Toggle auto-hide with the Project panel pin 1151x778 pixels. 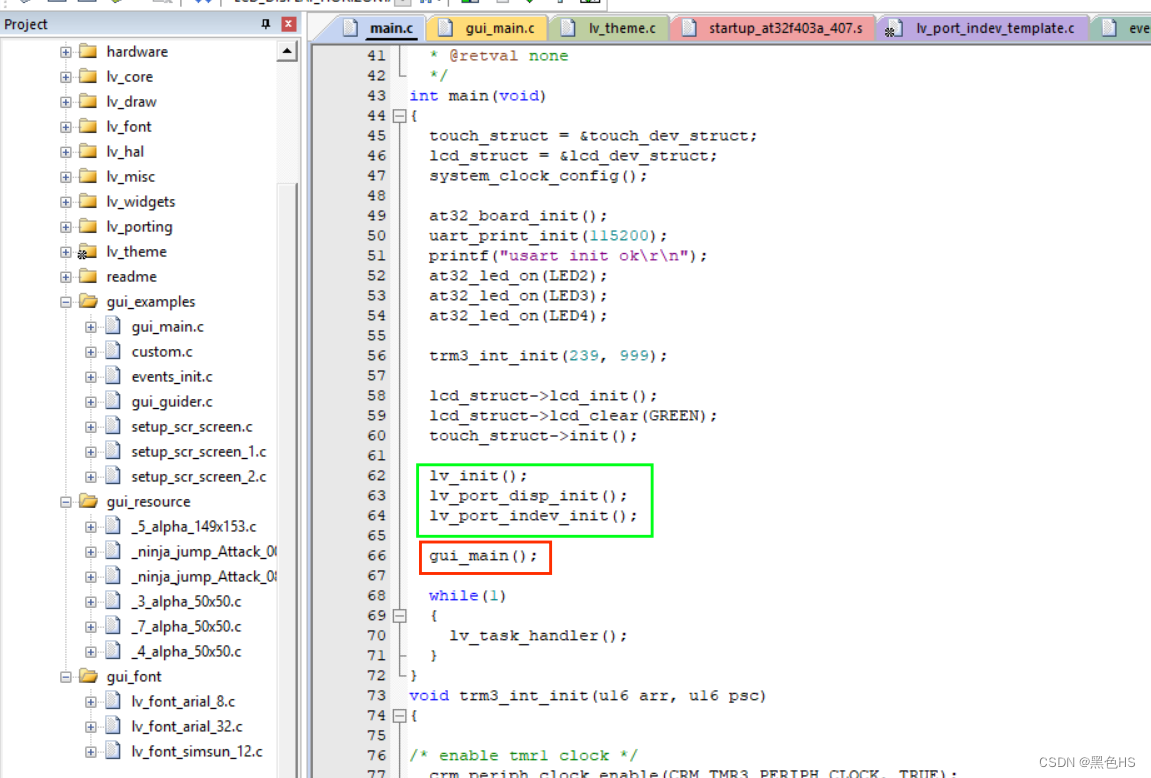tap(266, 24)
